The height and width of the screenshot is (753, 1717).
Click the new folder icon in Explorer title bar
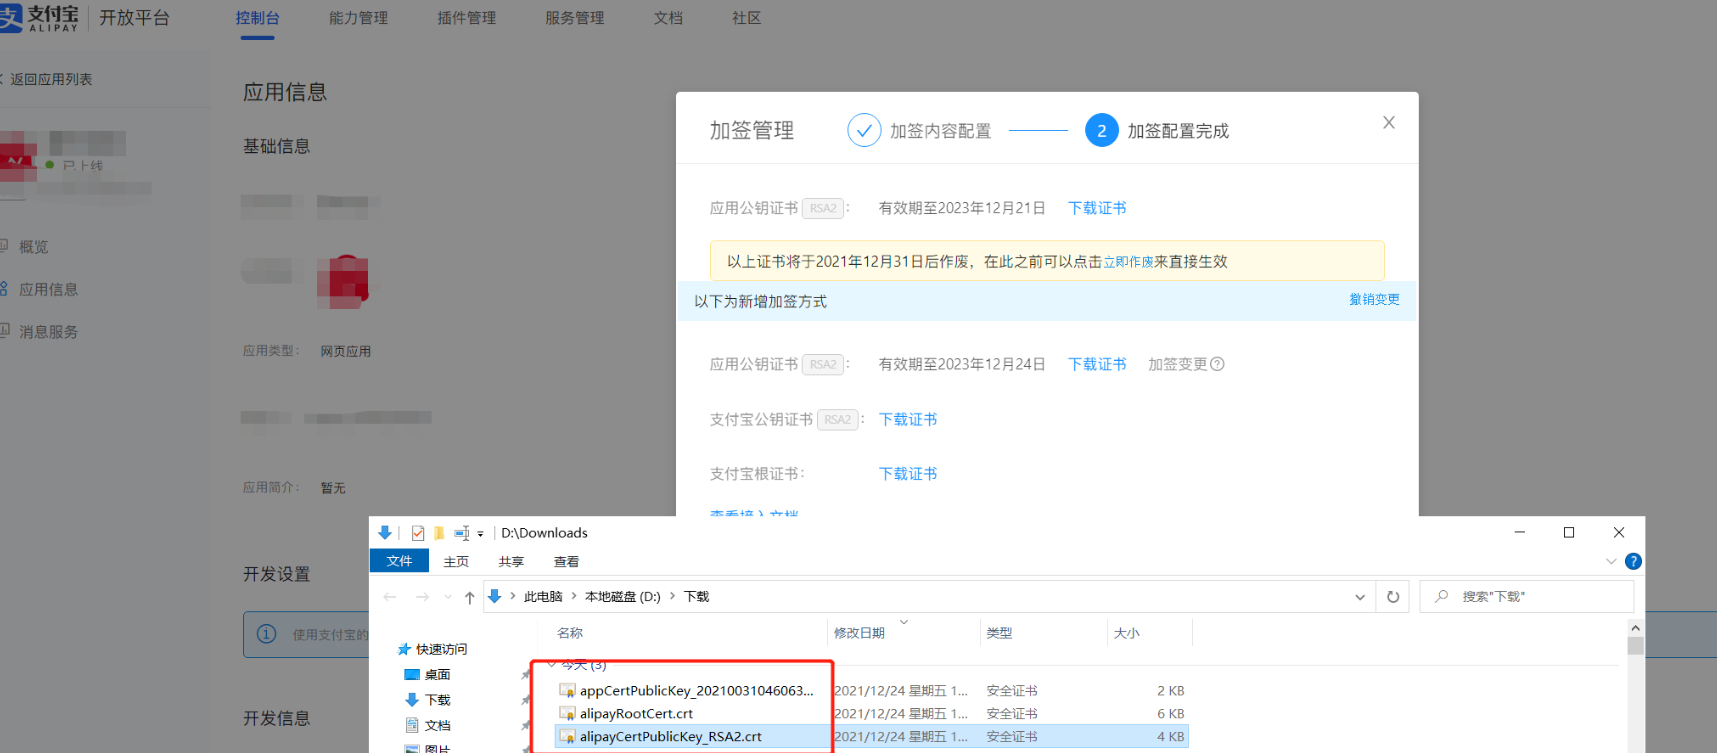point(438,533)
